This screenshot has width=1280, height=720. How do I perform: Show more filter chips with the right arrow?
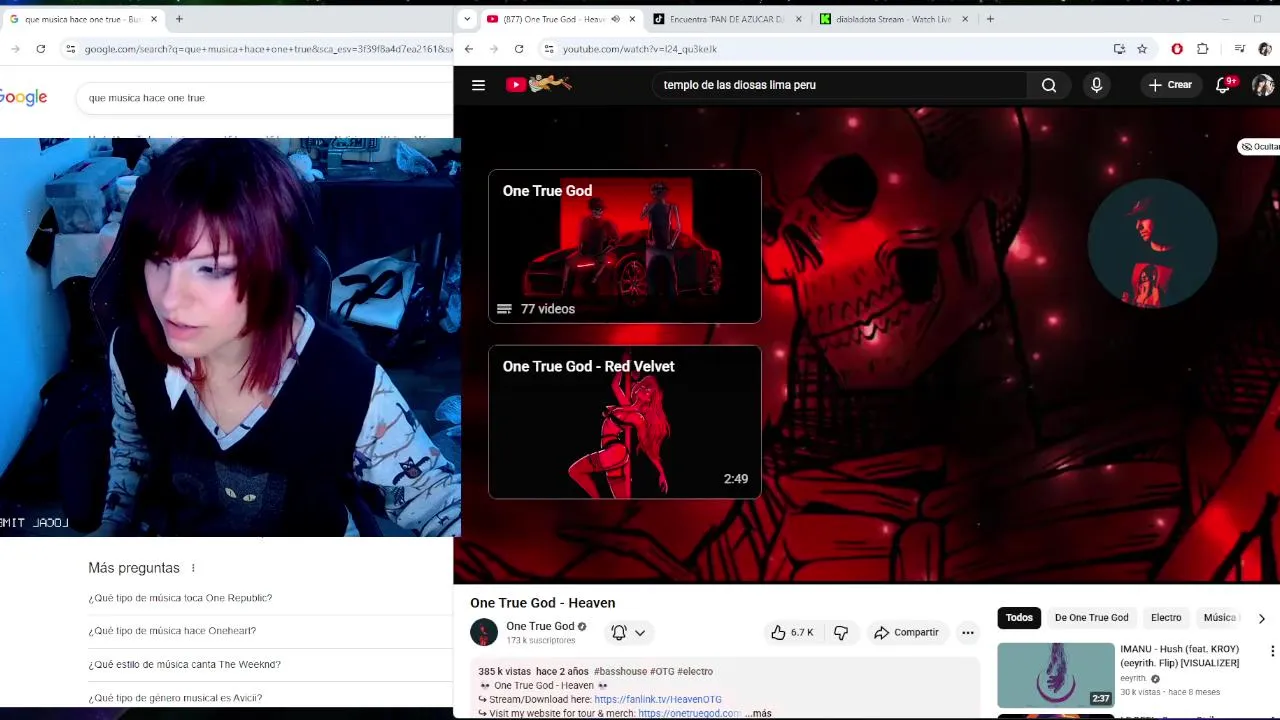pyautogui.click(x=1261, y=618)
